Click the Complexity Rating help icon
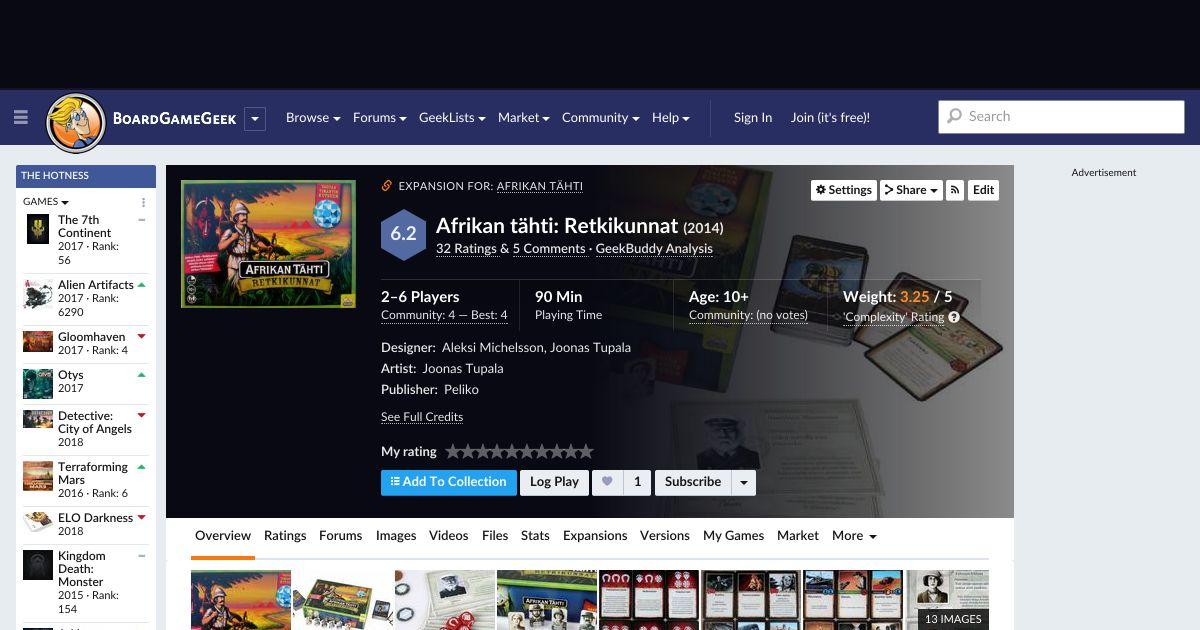The height and width of the screenshot is (630, 1200). [954, 317]
